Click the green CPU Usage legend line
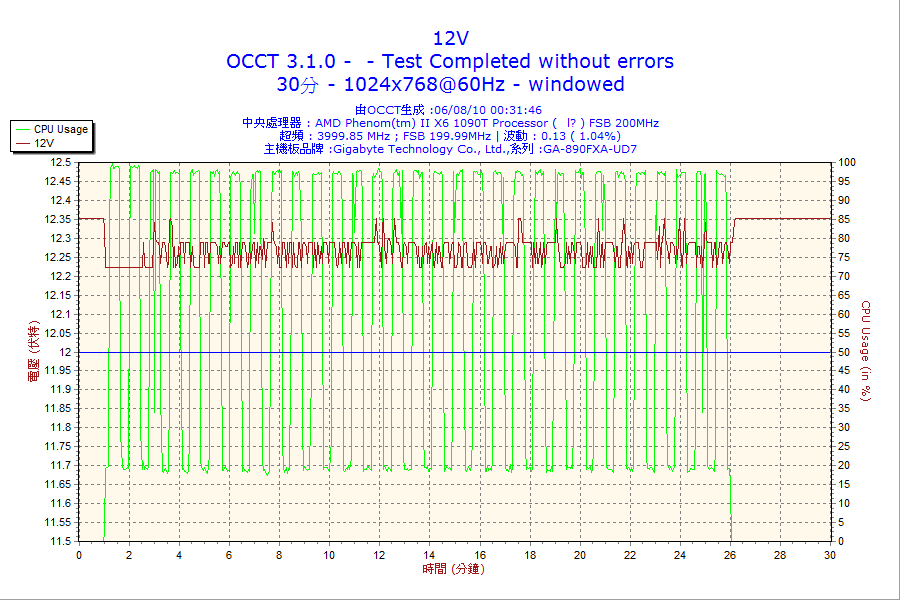Viewport: 900px width, 600px height. point(23,129)
